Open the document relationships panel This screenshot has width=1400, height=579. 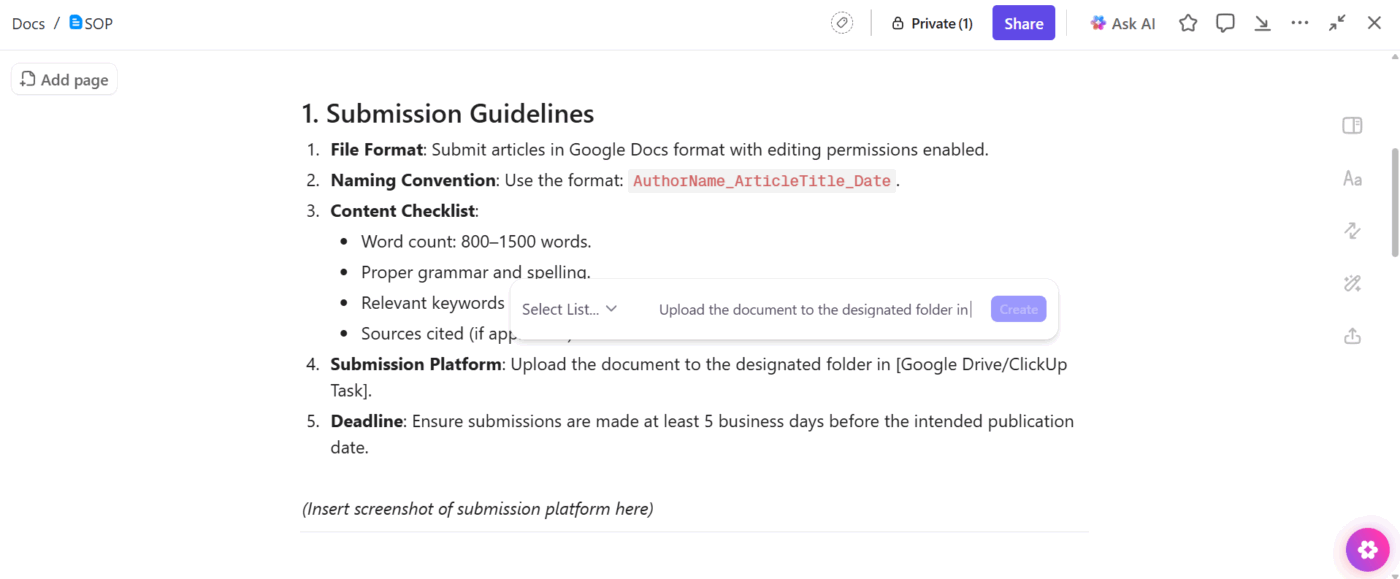tap(1352, 230)
